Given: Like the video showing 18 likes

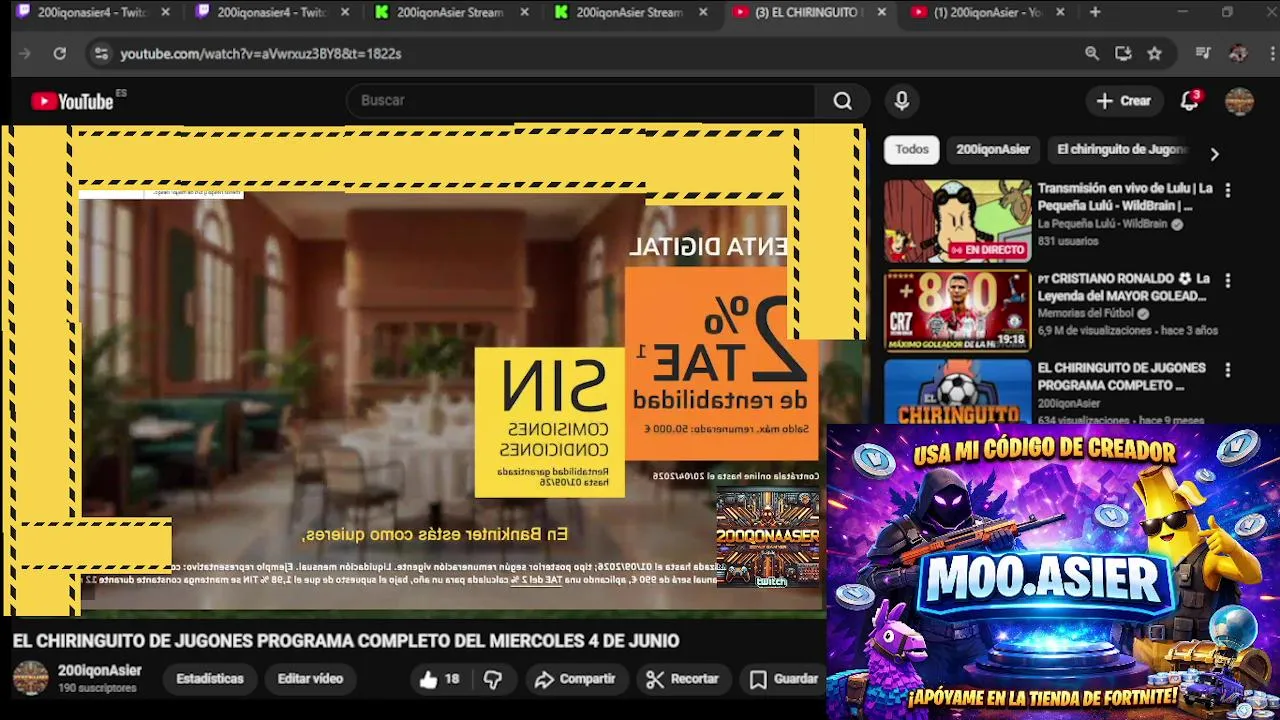Looking at the screenshot, I should (x=439, y=679).
